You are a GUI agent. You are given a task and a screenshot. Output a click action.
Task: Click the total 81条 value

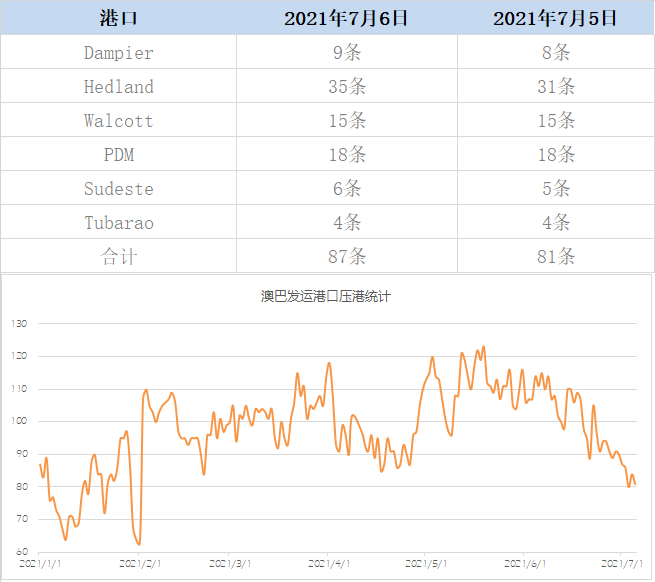[x=556, y=256]
